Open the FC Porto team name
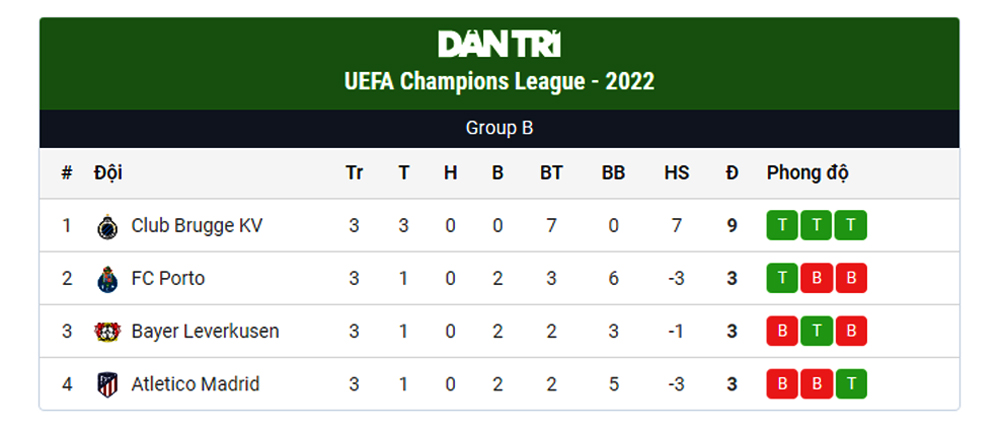This screenshot has width=1000, height=430. coord(168,279)
